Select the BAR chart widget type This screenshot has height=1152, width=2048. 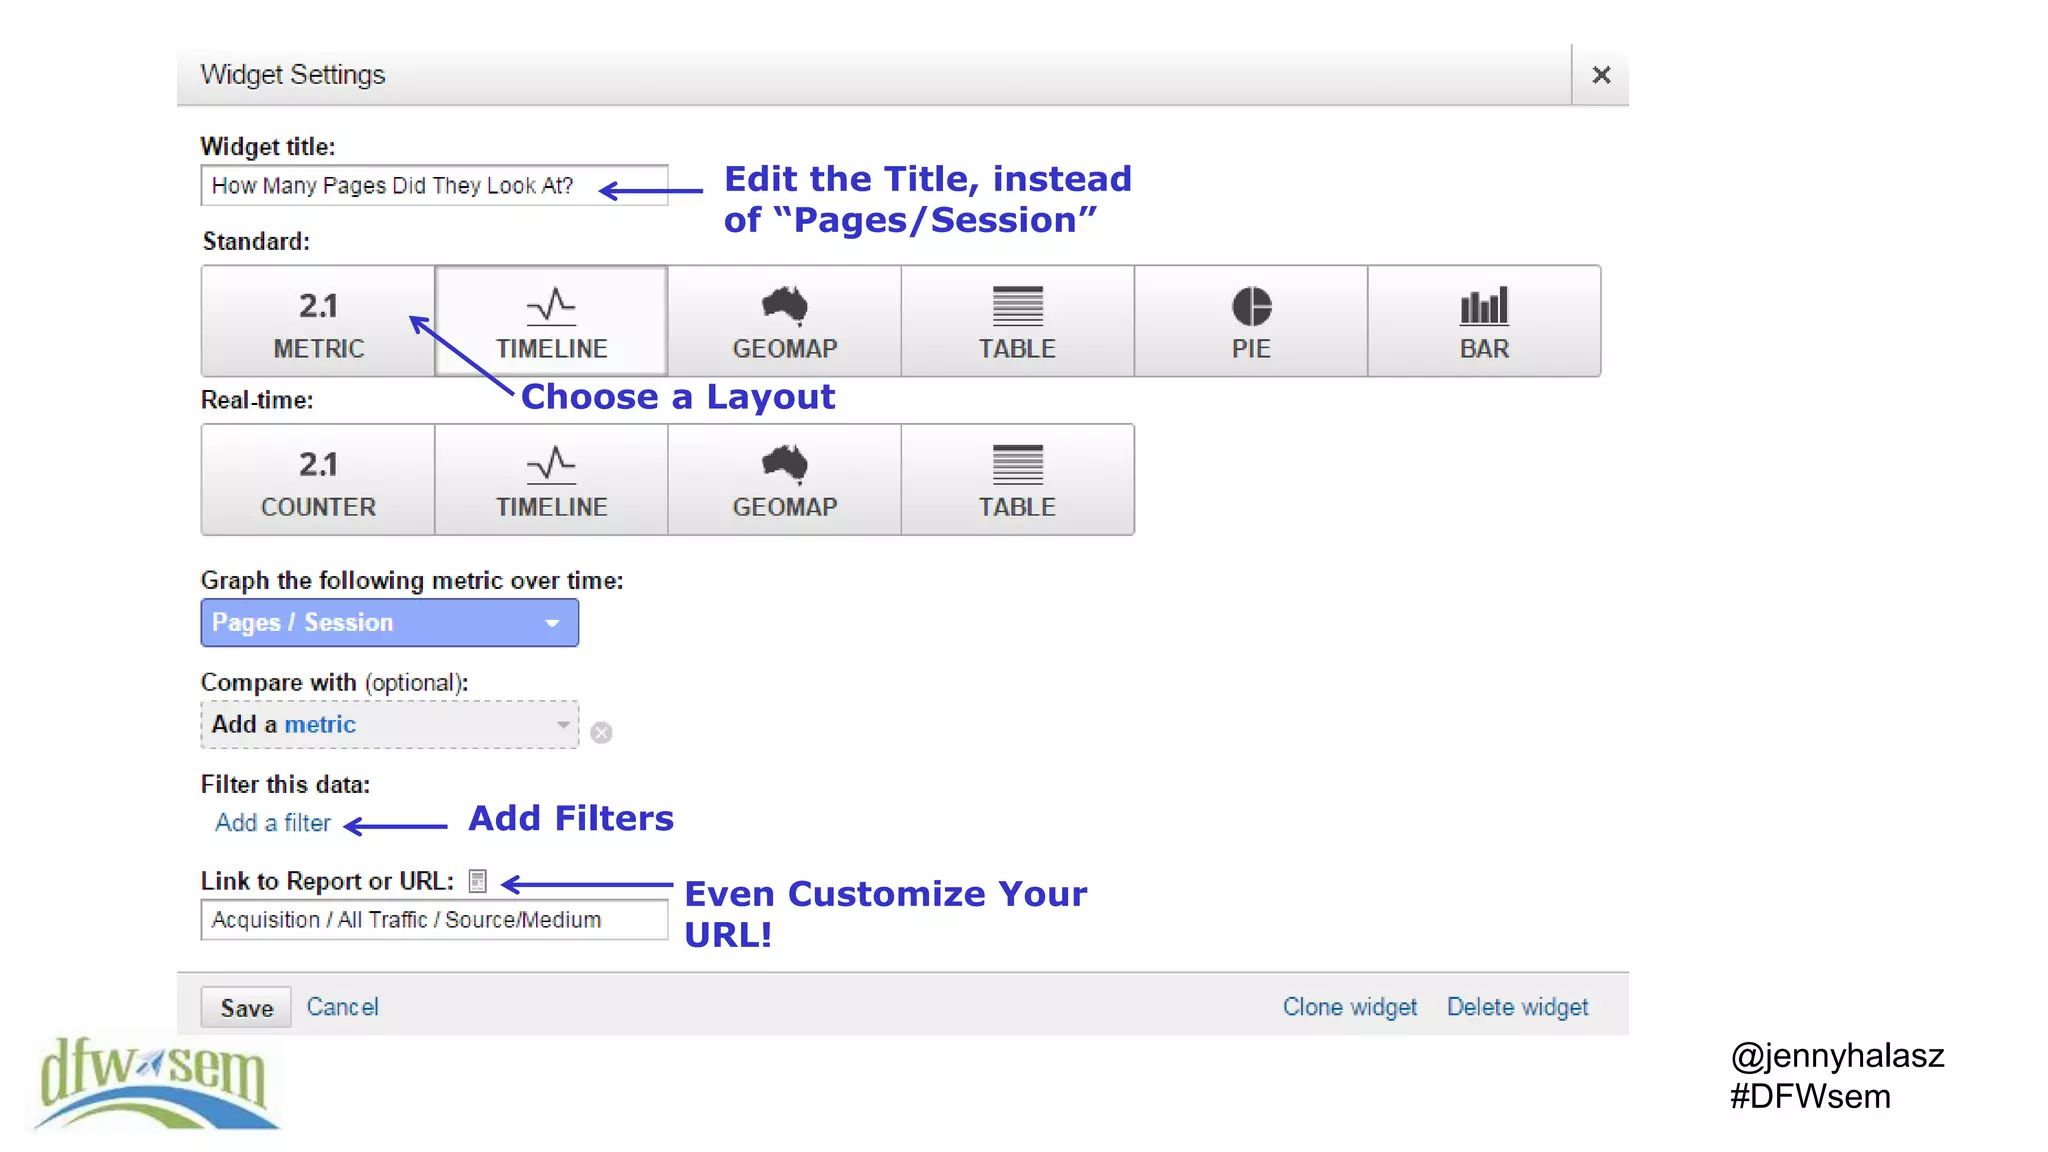pyautogui.click(x=1484, y=321)
